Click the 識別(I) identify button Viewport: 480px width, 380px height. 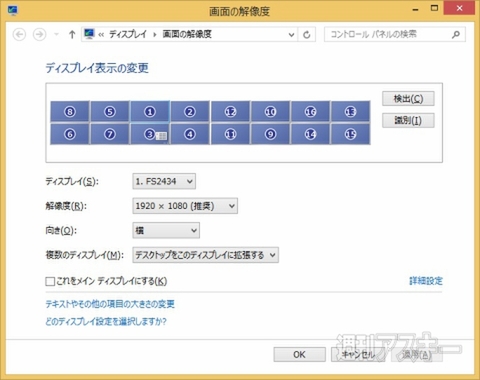pyautogui.click(x=408, y=120)
